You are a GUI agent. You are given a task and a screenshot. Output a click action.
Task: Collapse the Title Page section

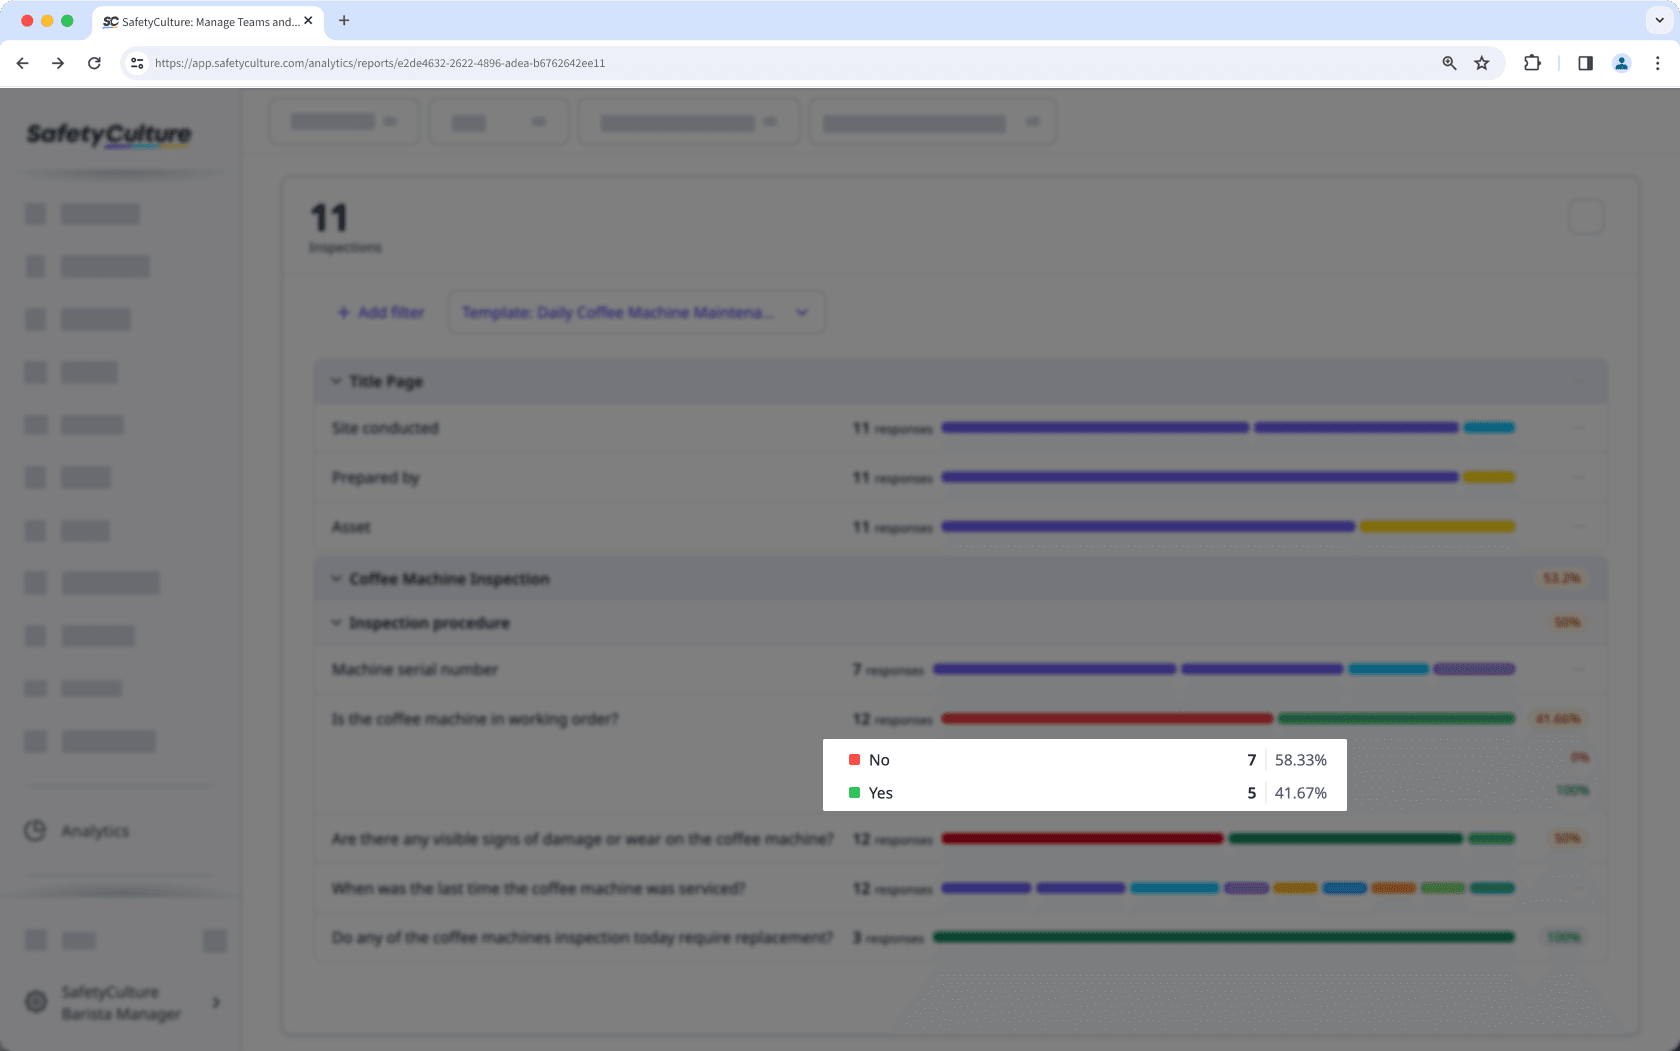pos(335,381)
